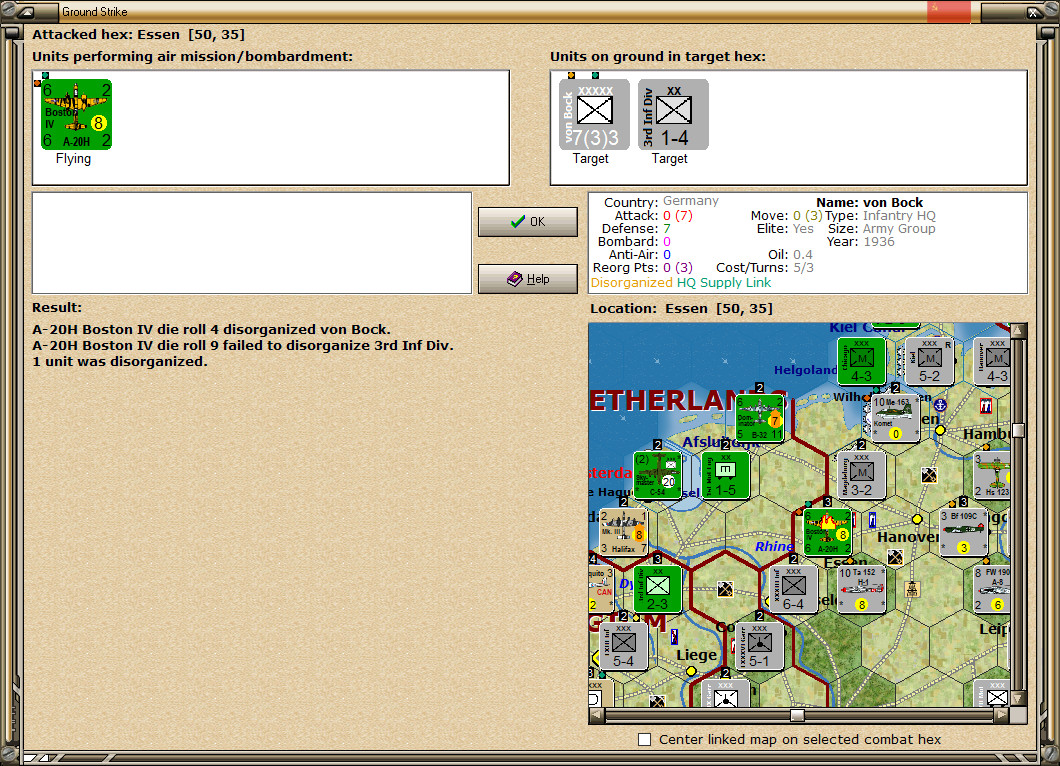
Task: Click the empty message box left of OK
Action: [x=251, y=243]
